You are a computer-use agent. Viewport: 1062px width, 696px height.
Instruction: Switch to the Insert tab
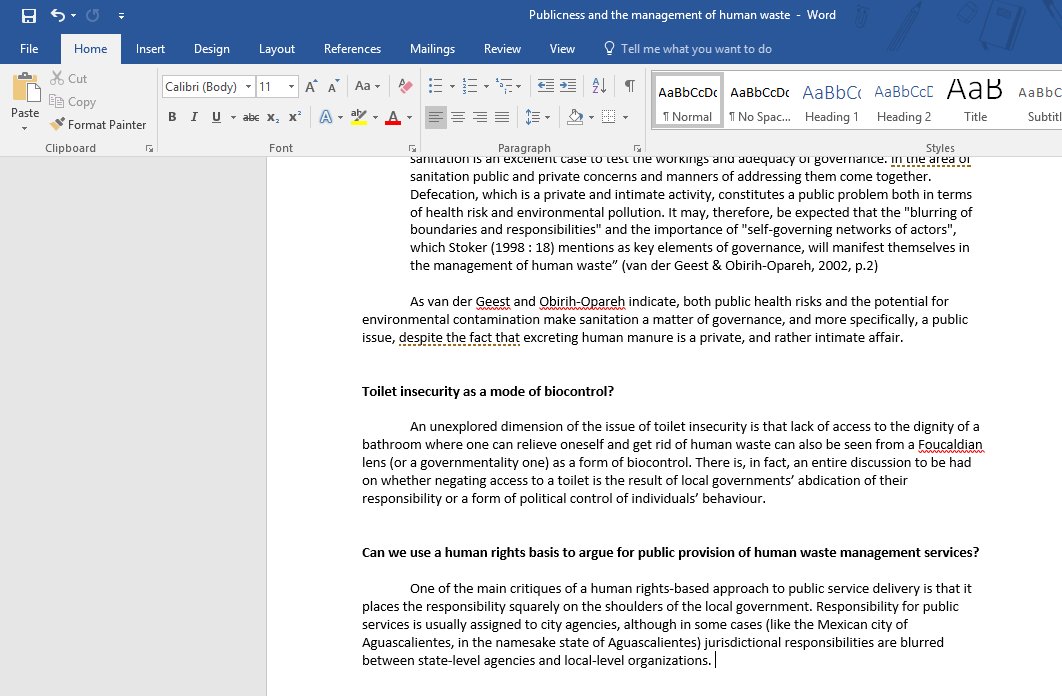[150, 49]
